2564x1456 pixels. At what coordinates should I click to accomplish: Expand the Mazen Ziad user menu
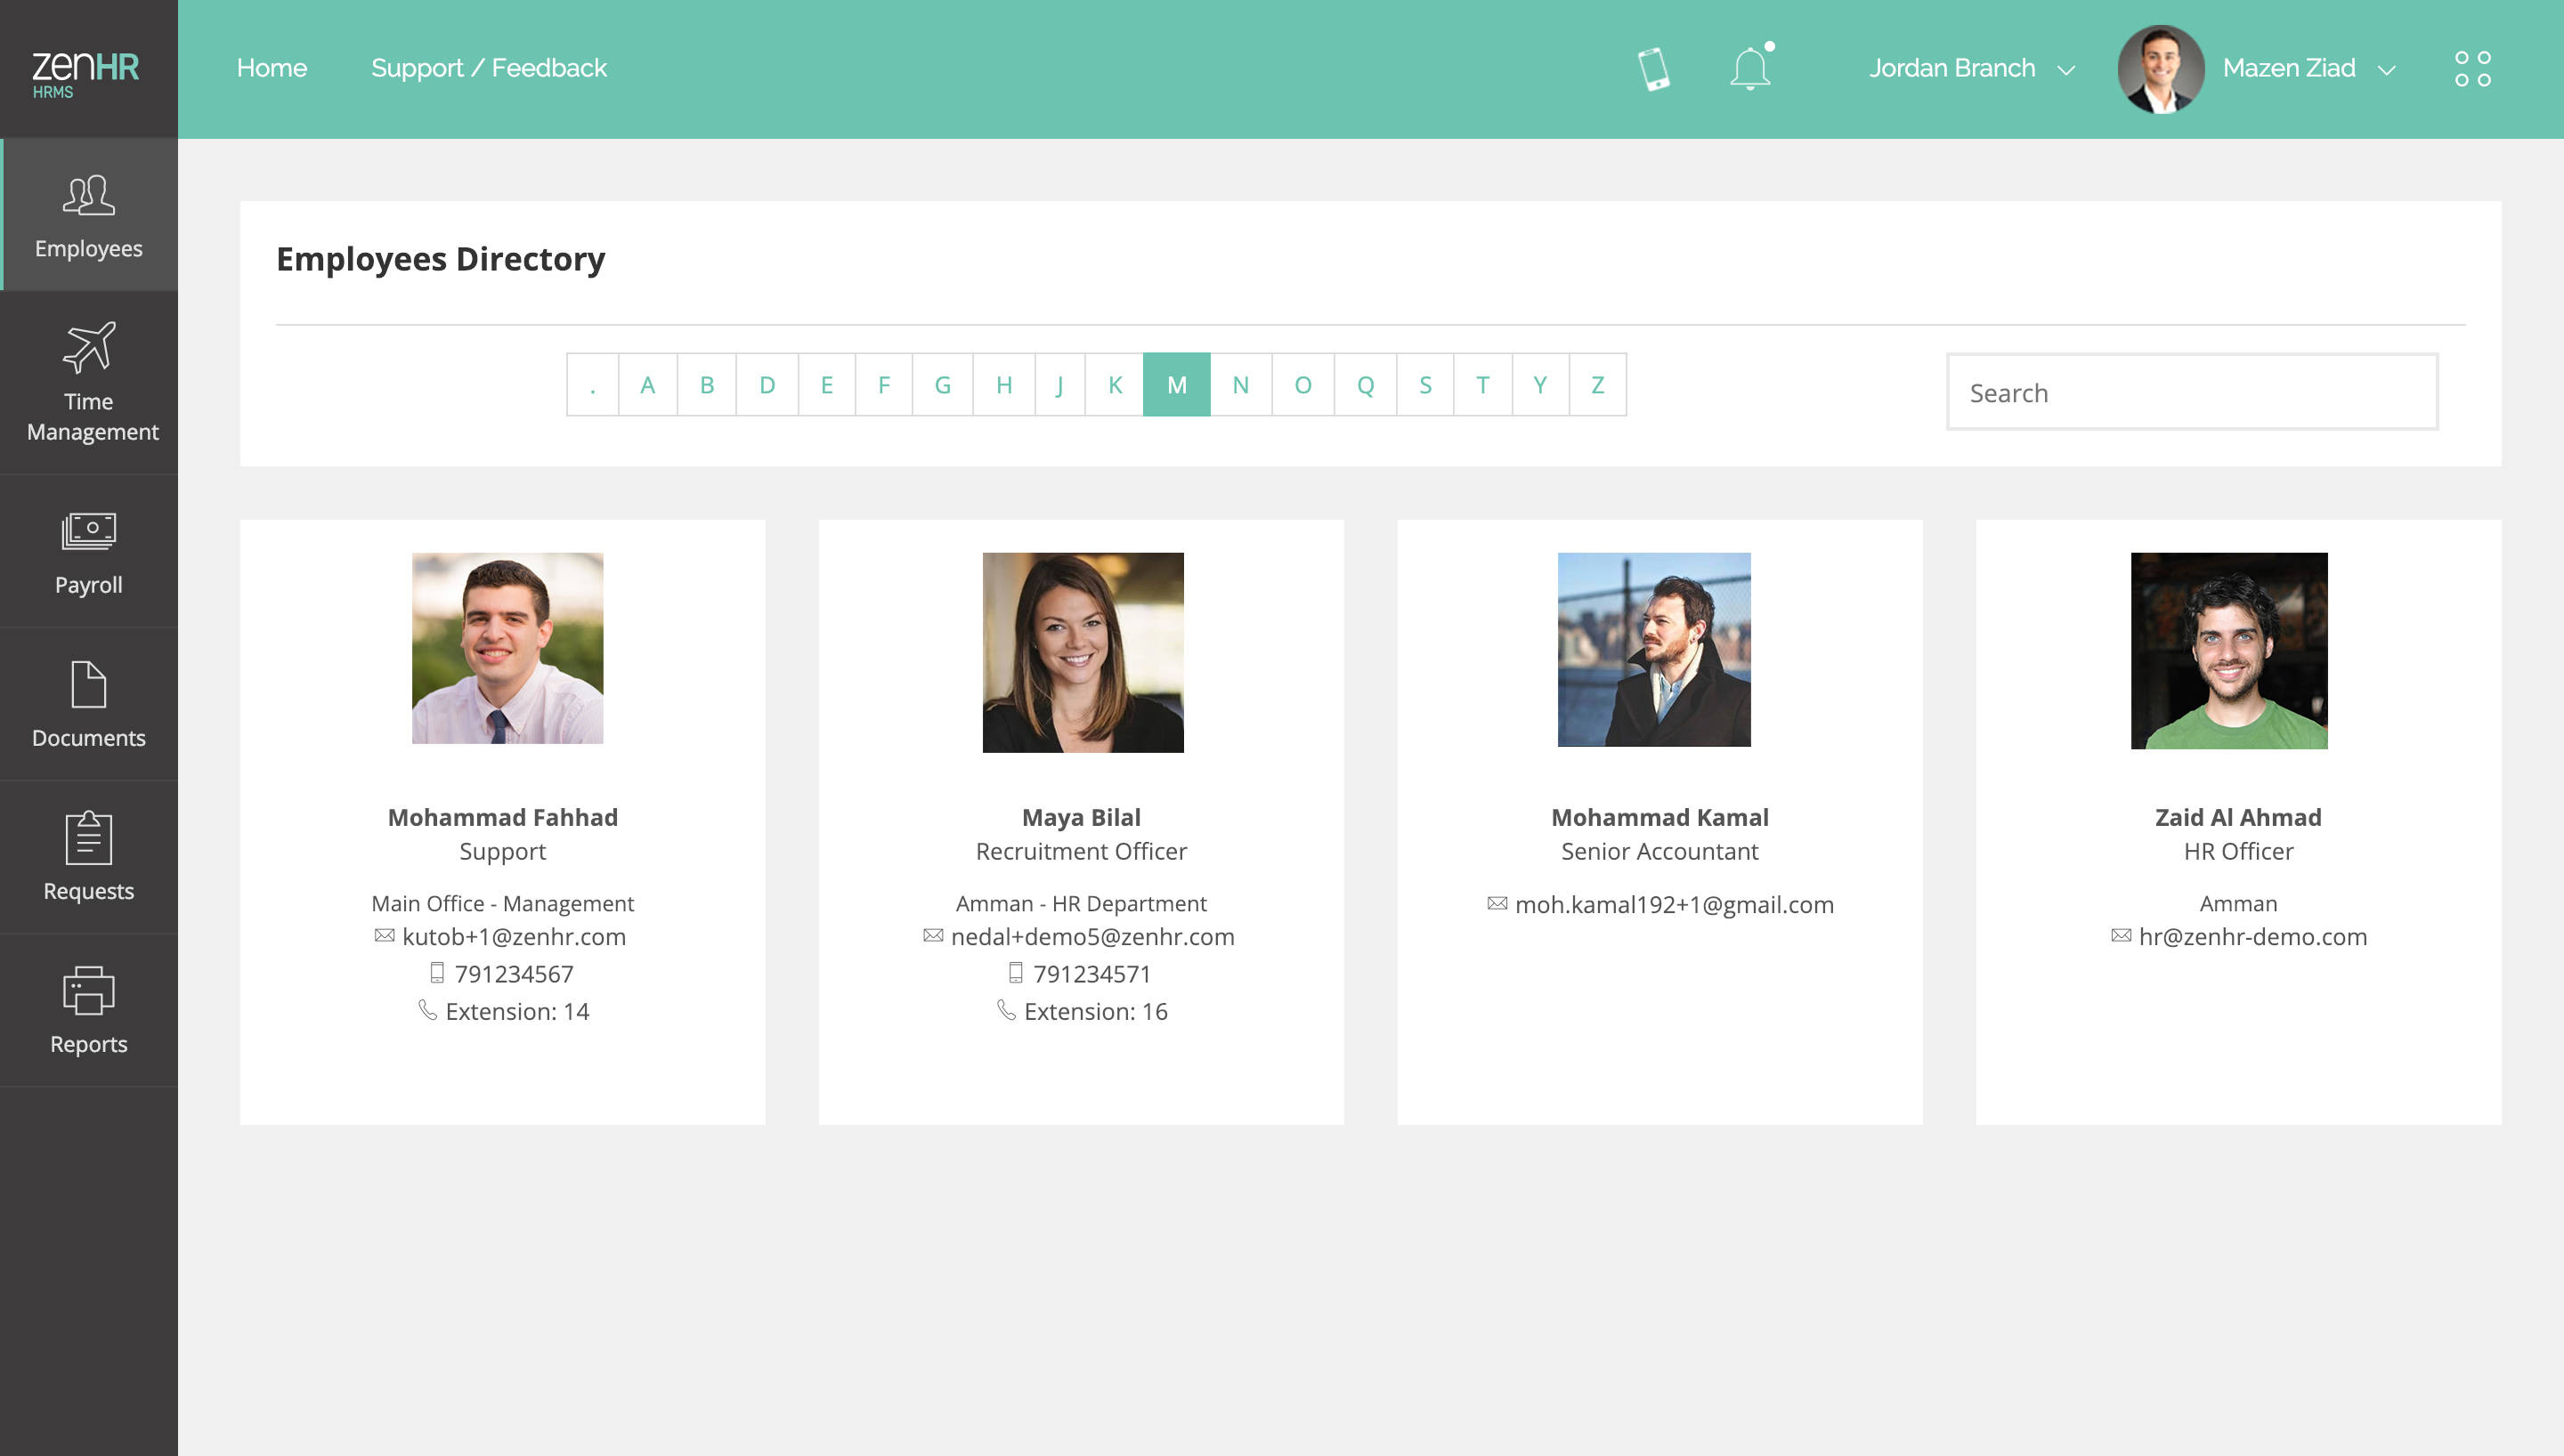2307,69
